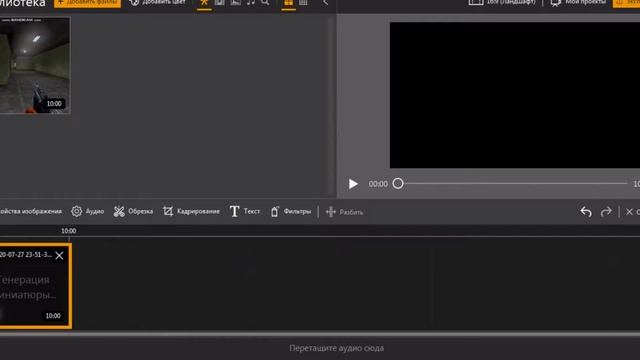
Task: Click the orange Add files button
Action: (x=87, y=3)
